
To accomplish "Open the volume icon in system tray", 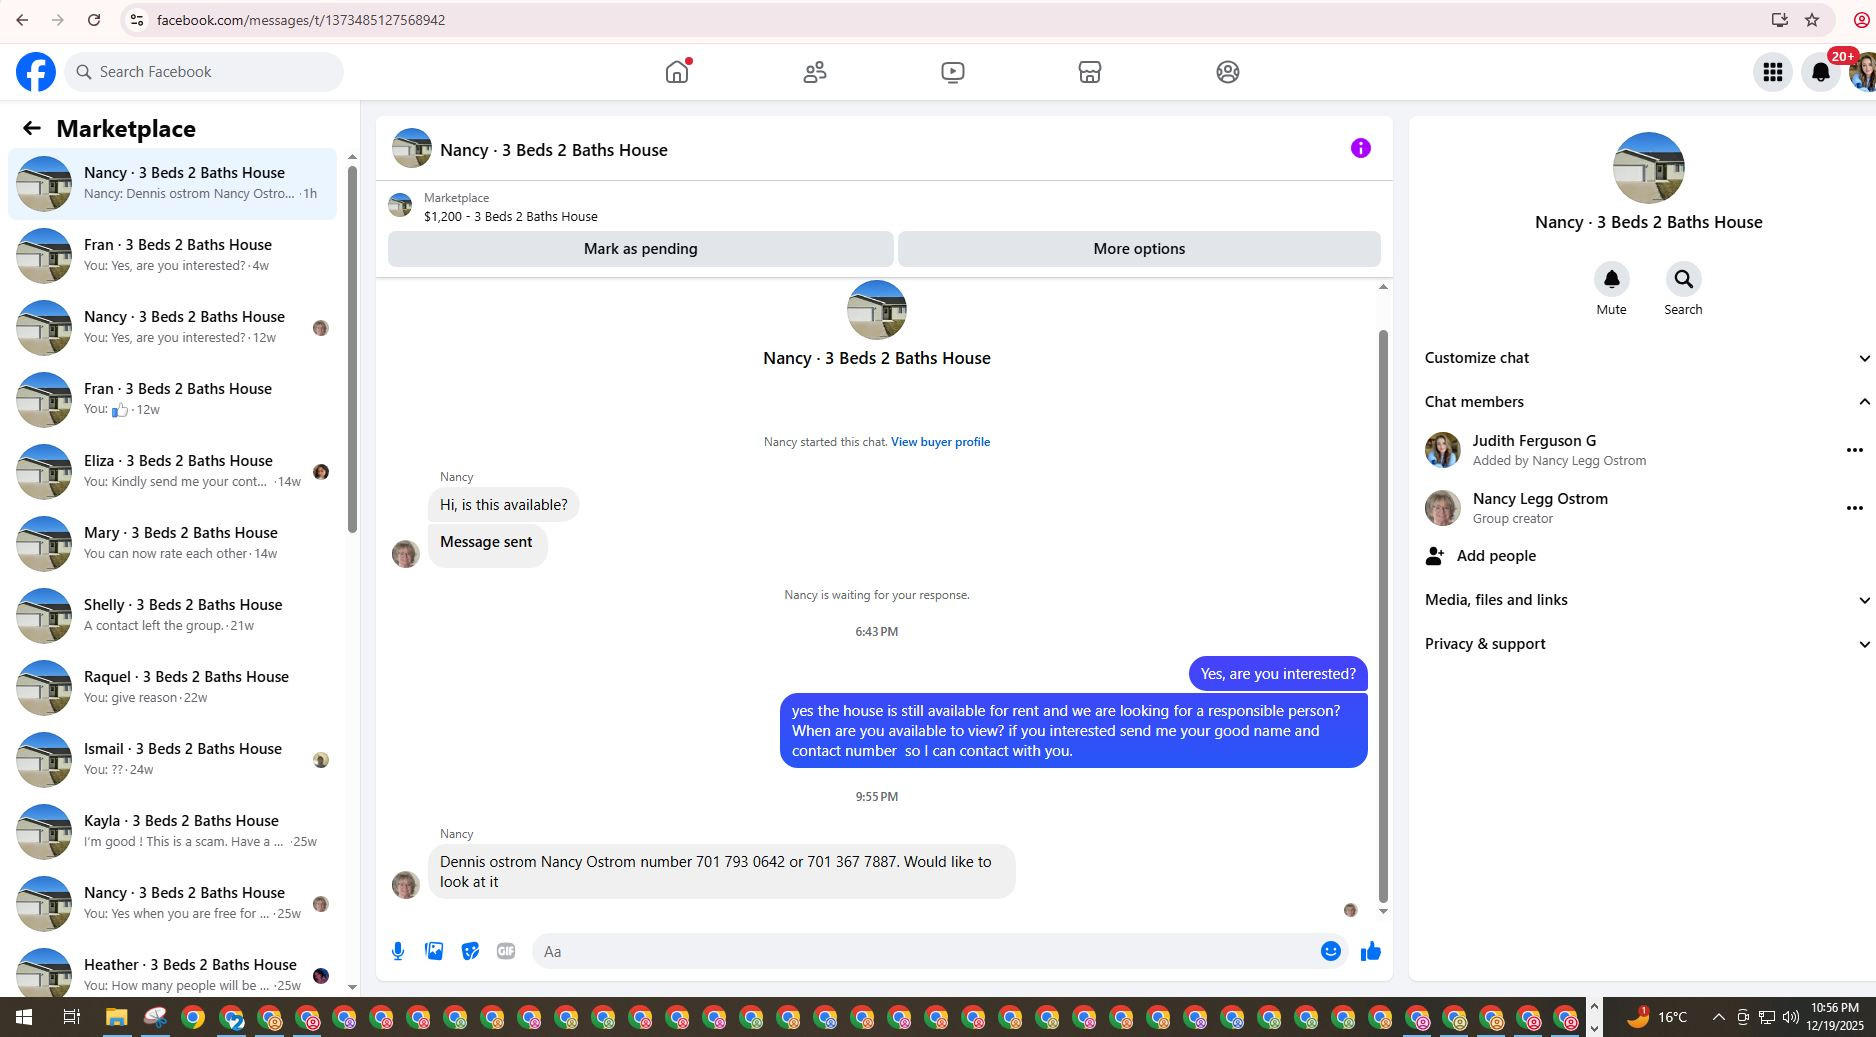I will pyautogui.click(x=1791, y=1018).
